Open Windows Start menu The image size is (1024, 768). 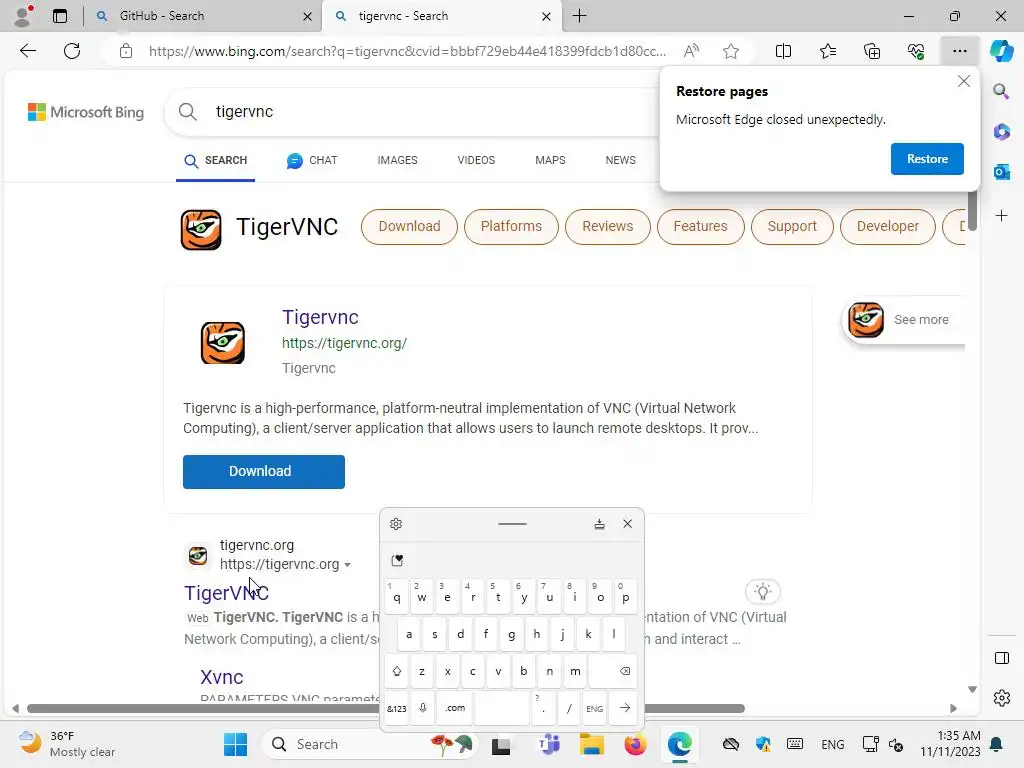[x=235, y=744]
